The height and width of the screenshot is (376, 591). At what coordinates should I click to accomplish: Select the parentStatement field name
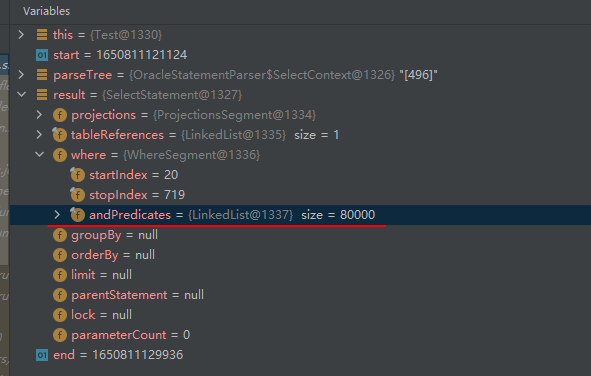tap(119, 295)
